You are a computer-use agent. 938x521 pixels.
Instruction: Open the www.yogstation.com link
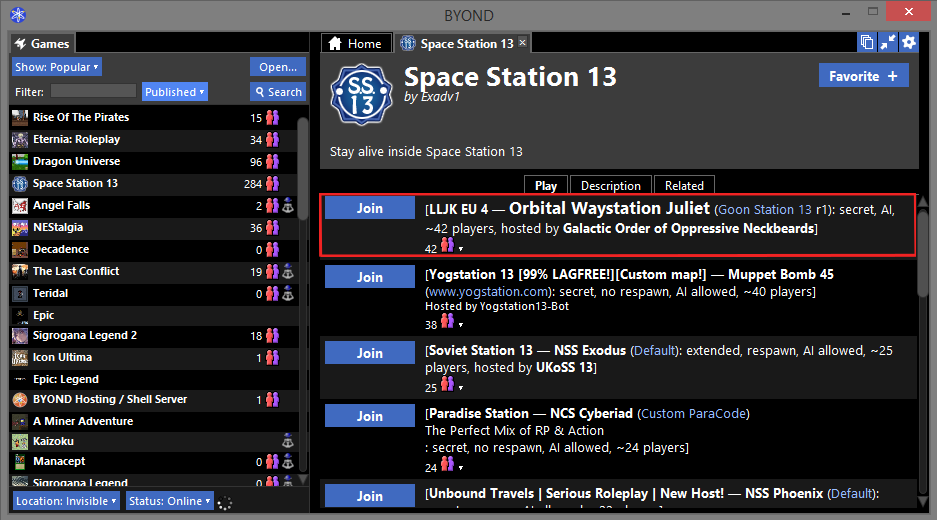pyautogui.click(x=489, y=292)
